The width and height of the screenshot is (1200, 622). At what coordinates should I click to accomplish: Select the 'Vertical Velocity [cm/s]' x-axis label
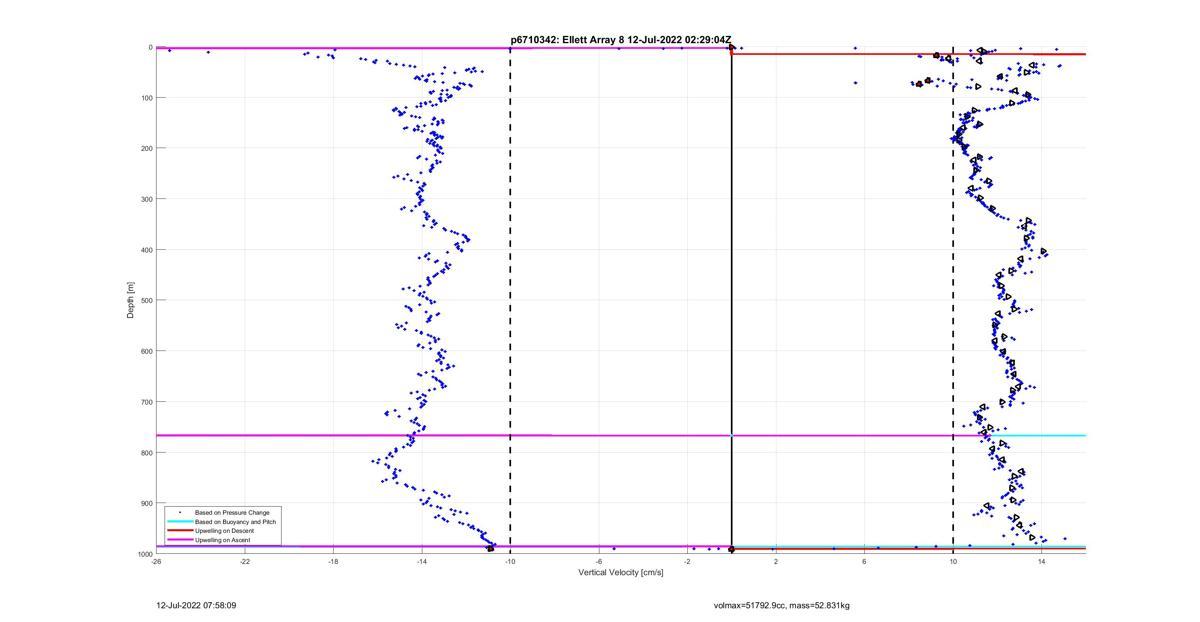click(x=621, y=573)
